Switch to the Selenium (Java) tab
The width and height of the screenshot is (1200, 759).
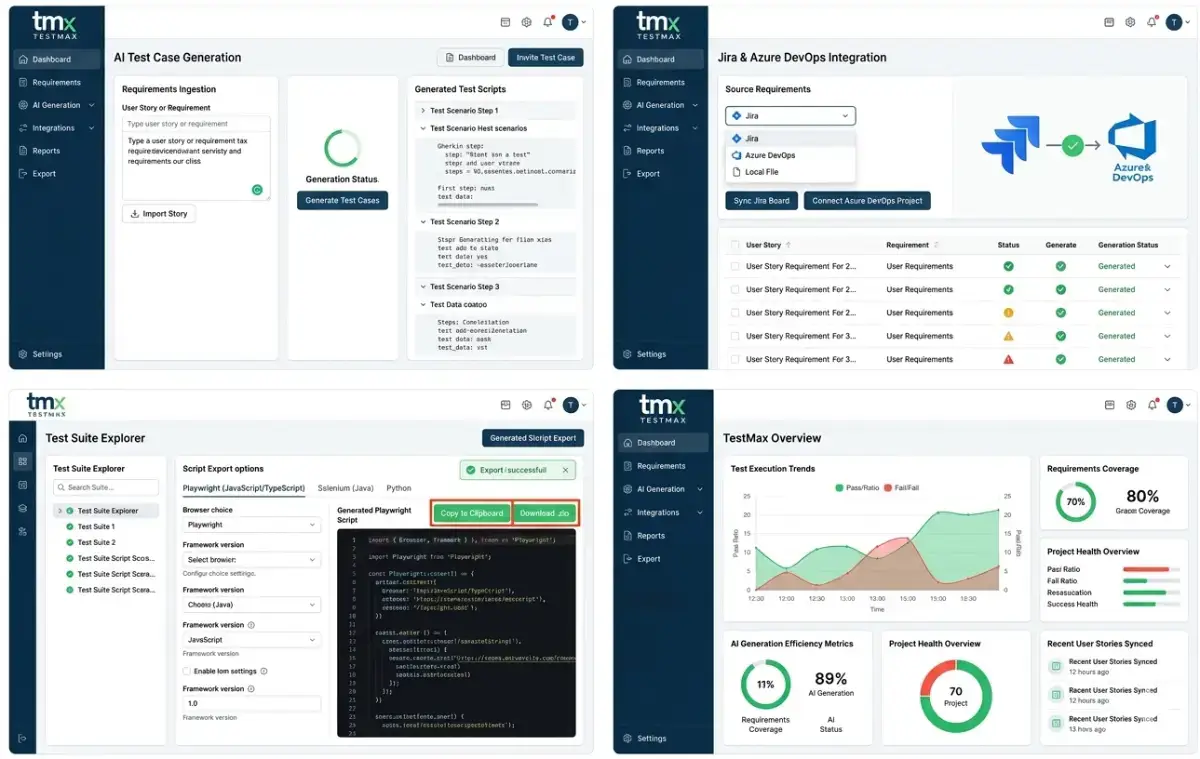346,488
